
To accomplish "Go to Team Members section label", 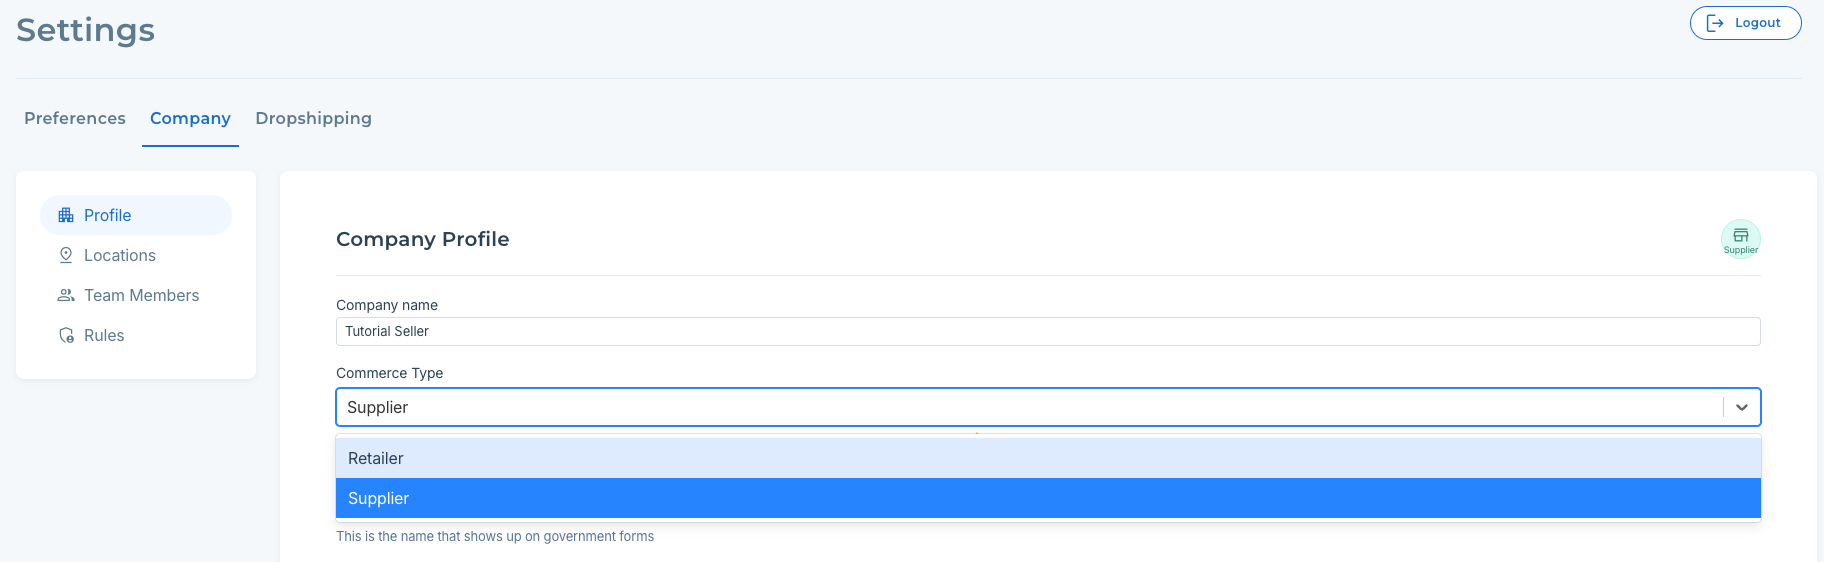I will pos(142,295).
